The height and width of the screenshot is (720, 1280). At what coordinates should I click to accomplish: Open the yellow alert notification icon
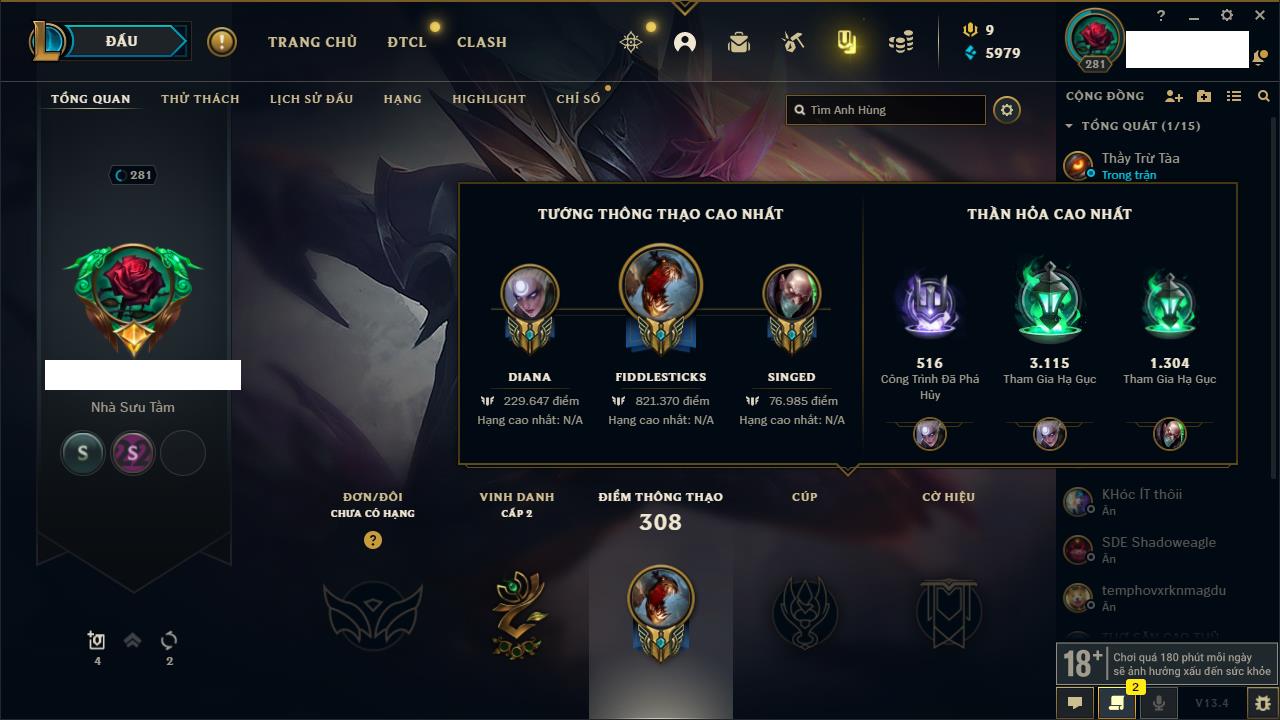point(222,42)
